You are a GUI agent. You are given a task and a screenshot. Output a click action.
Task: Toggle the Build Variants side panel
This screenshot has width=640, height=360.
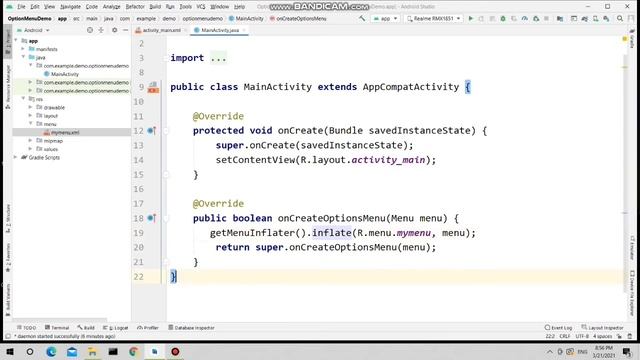8,300
